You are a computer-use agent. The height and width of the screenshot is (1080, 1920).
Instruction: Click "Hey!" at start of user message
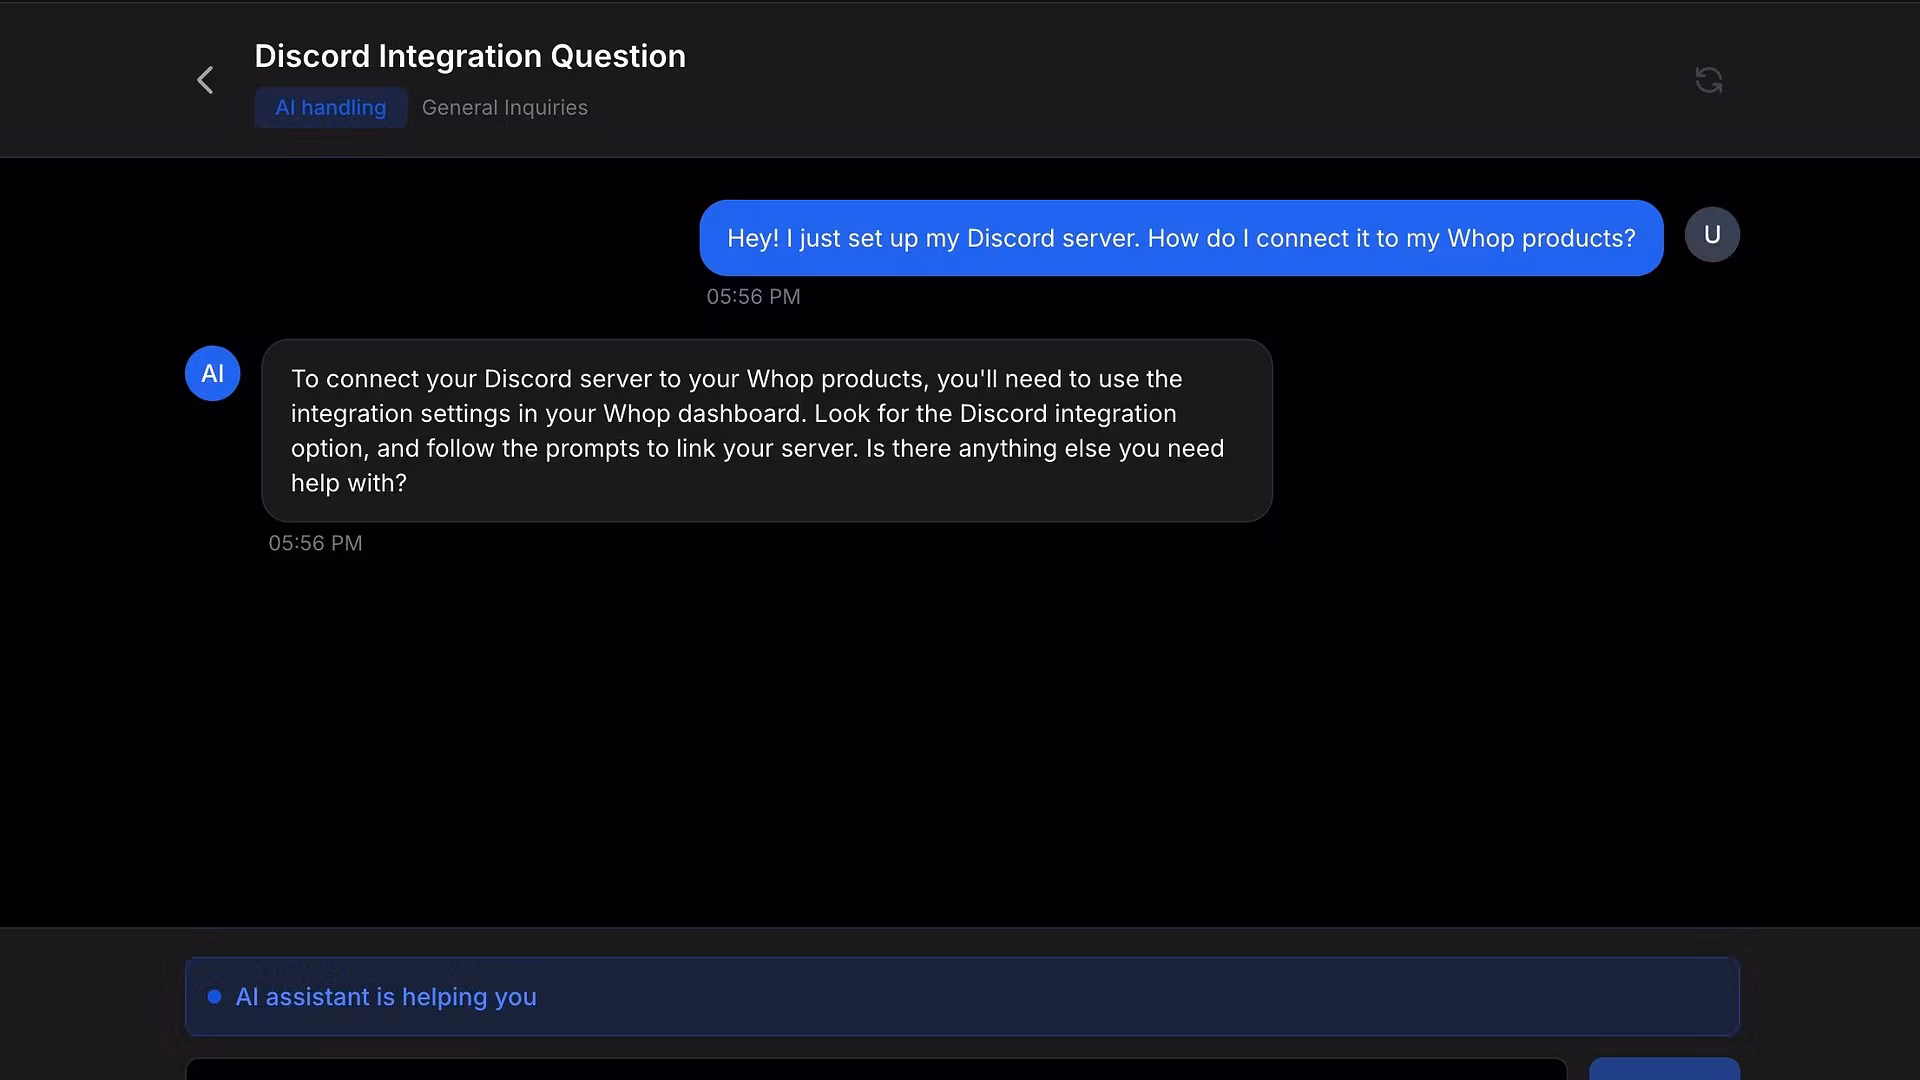[x=752, y=239]
